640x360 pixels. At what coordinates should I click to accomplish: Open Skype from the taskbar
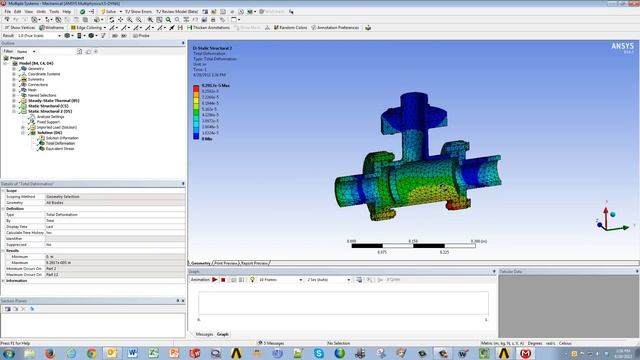[x=319, y=353]
